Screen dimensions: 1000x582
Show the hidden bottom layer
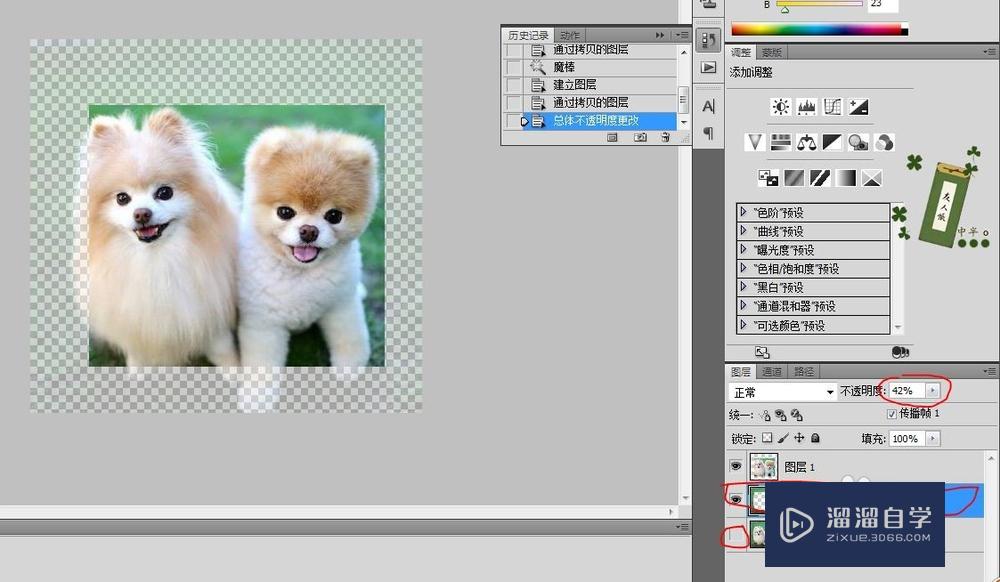[x=736, y=537]
